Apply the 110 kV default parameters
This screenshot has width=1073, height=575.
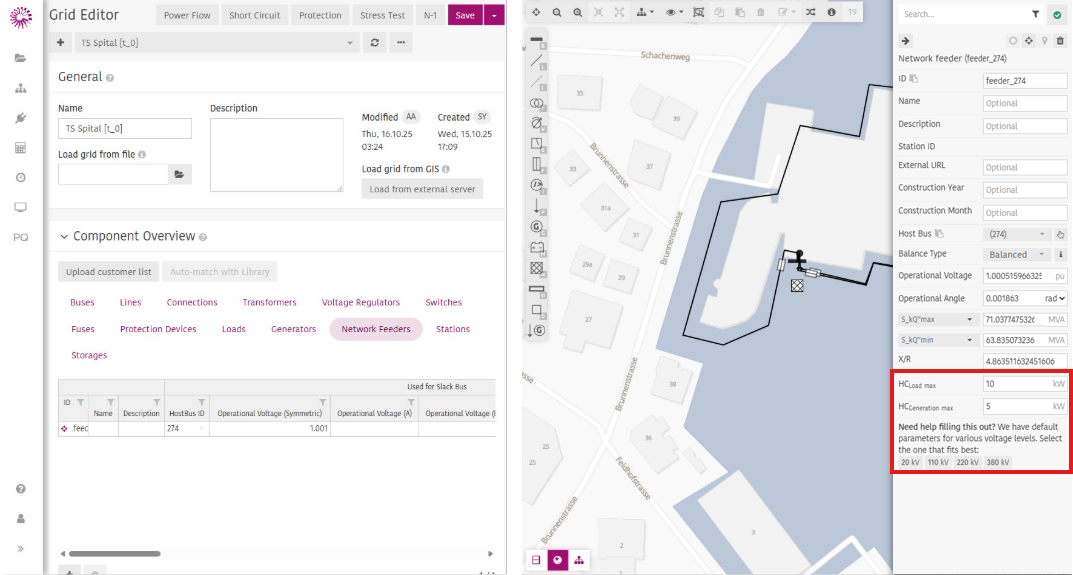coord(938,462)
